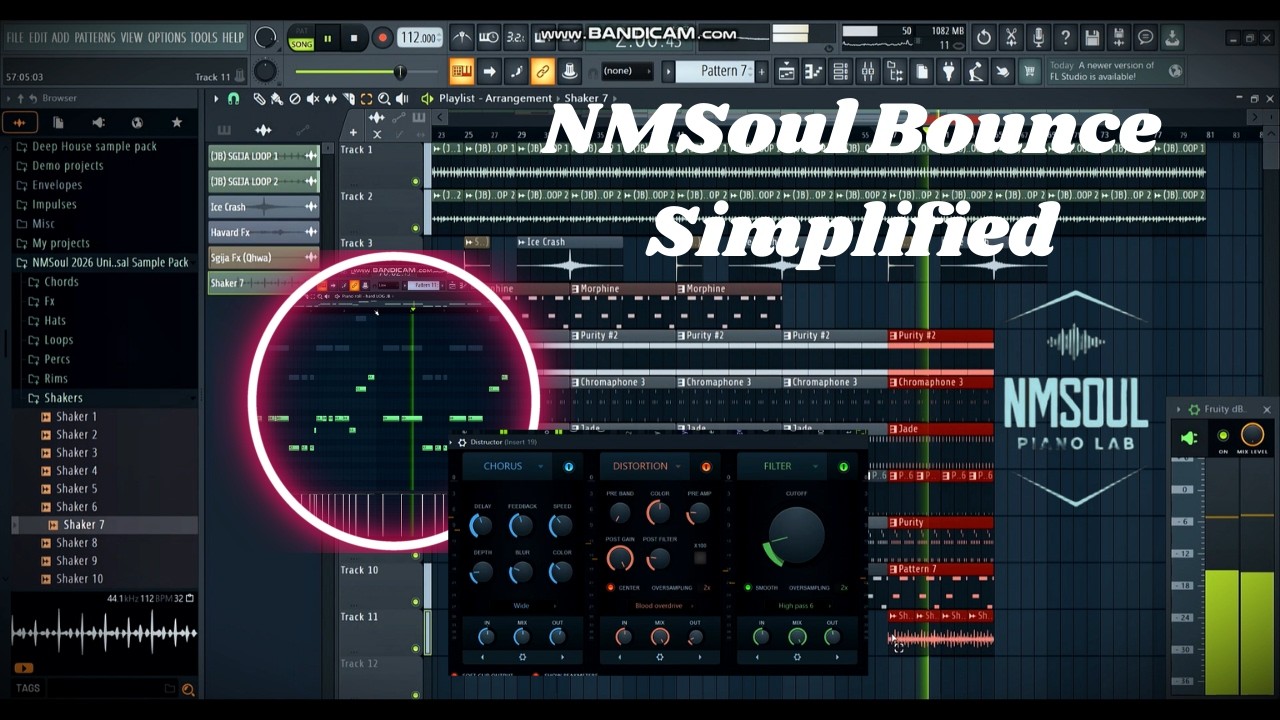
Task: Expand the Chords folder
Action: coord(60,282)
